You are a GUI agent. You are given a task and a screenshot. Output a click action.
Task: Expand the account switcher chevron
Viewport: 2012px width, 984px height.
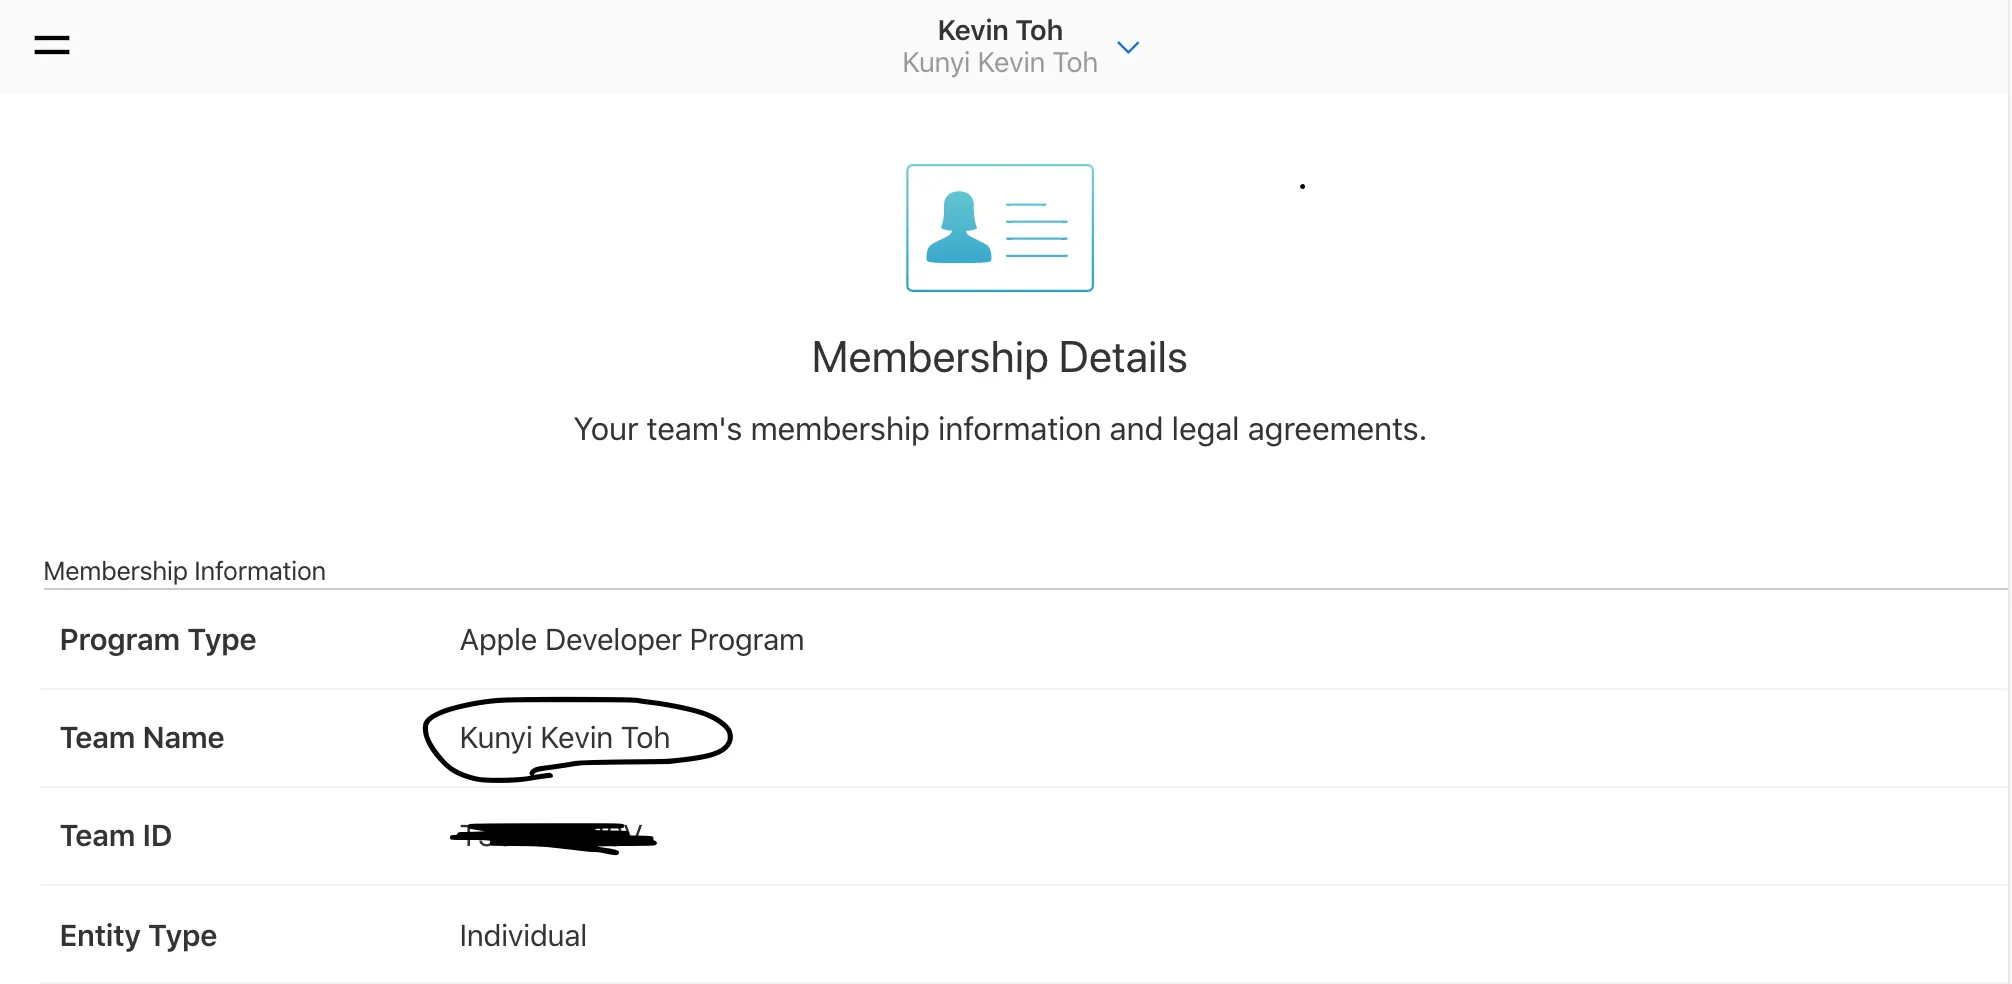pyautogui.click(x=1128, y=47)
